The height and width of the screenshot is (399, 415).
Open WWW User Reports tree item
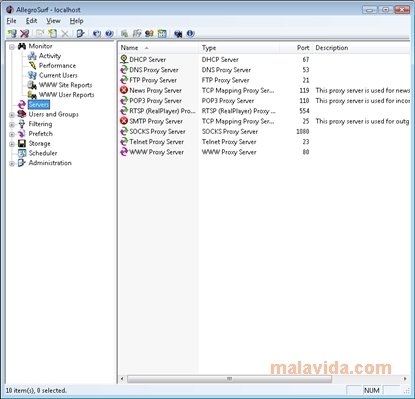pos(66,95)
